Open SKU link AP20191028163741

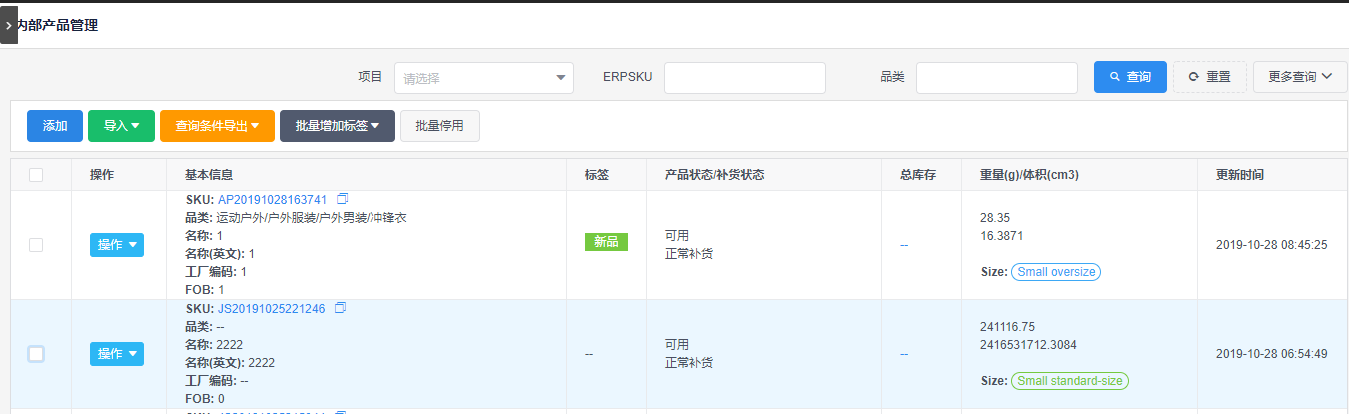[272, 200]
